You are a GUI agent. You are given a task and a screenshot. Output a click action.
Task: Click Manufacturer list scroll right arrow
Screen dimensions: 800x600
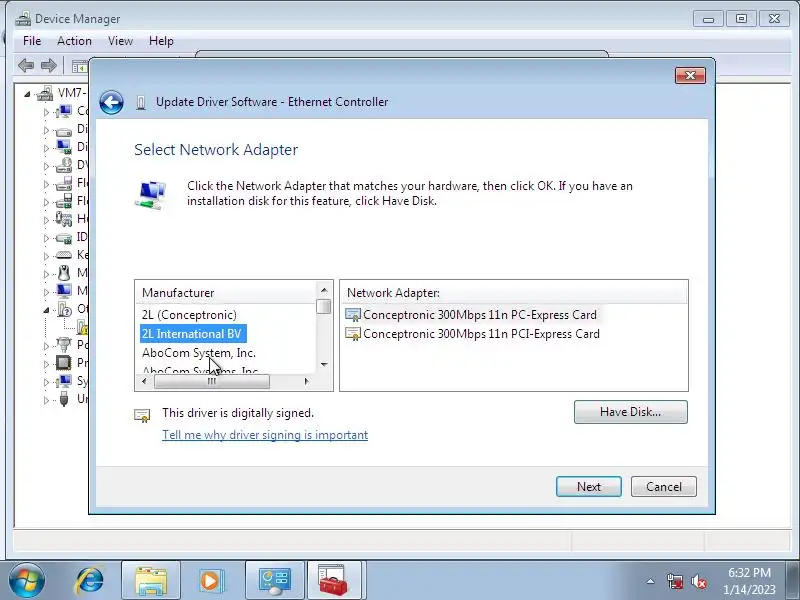click(306, 381)
